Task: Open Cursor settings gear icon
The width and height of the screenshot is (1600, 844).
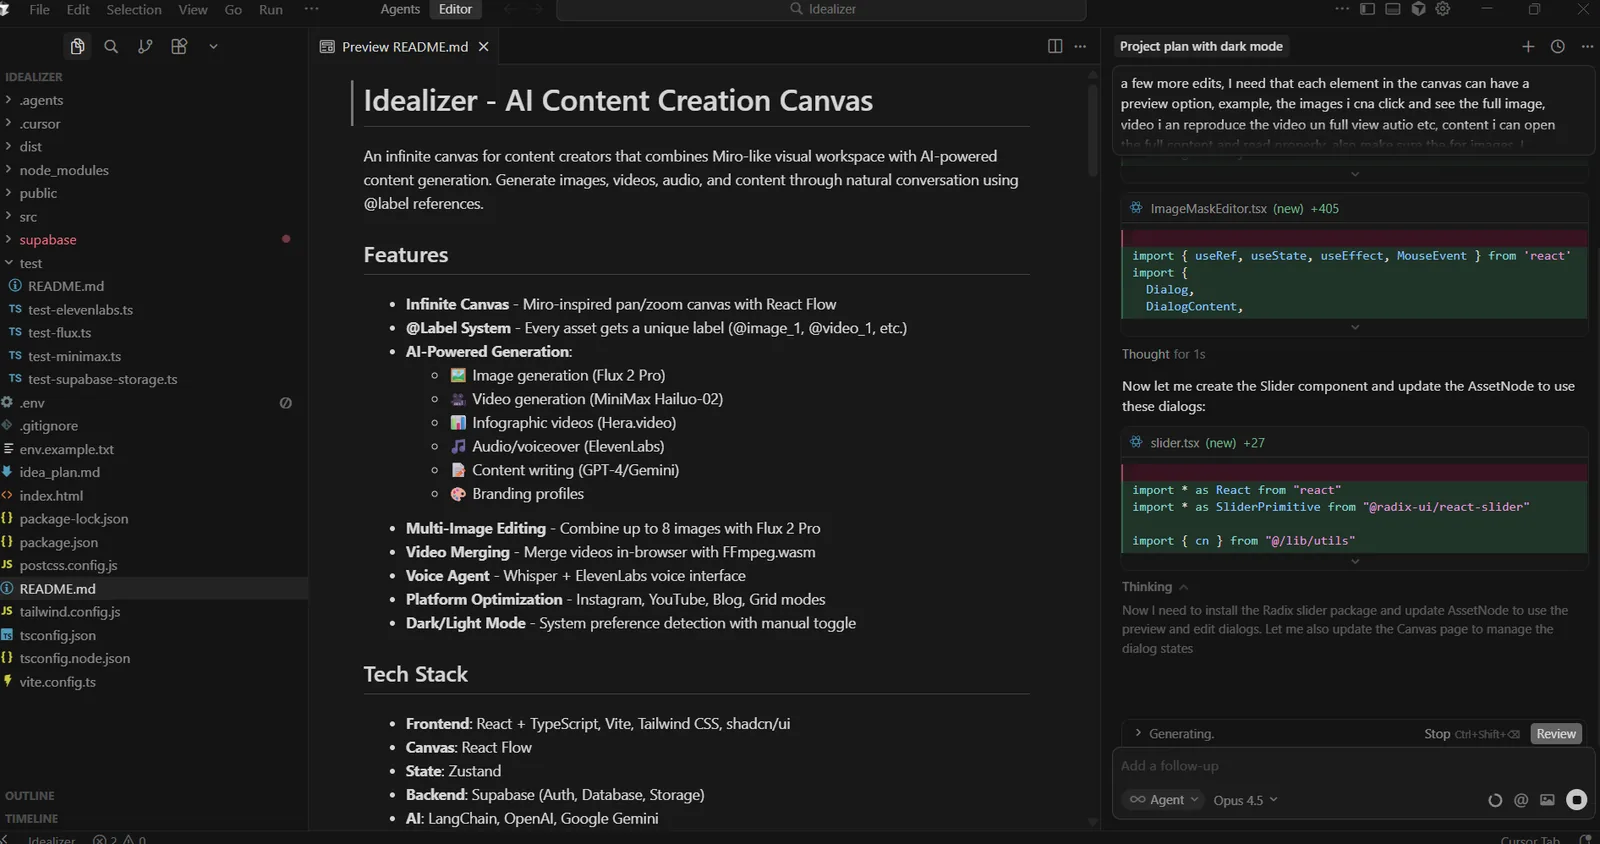Action: coord(1443,9)
